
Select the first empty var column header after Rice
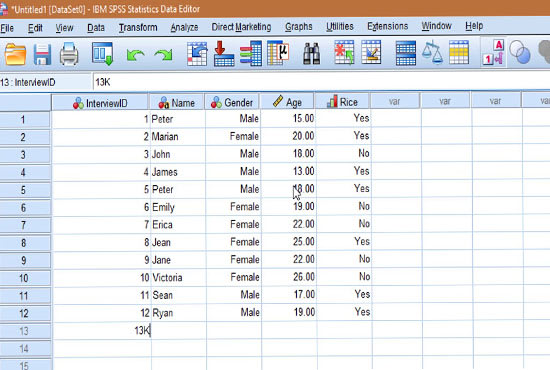click(x=395, y=101)
